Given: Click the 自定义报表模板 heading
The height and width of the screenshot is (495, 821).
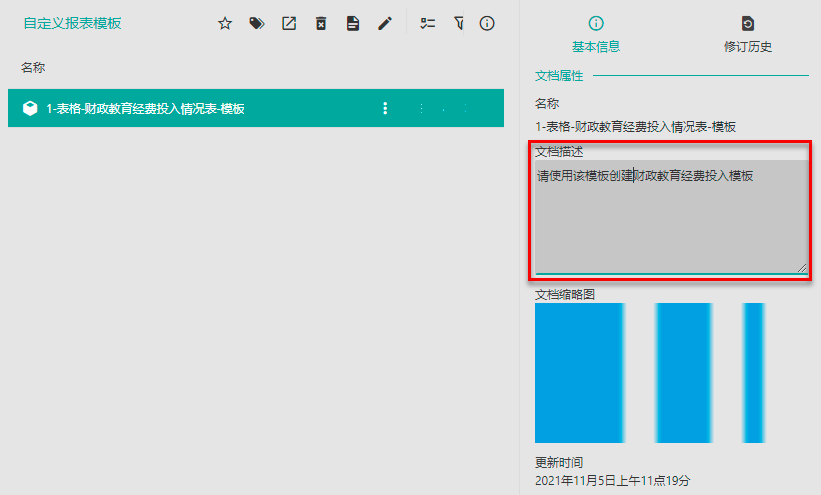Looking at the screenshot, I should click(73, 24).
